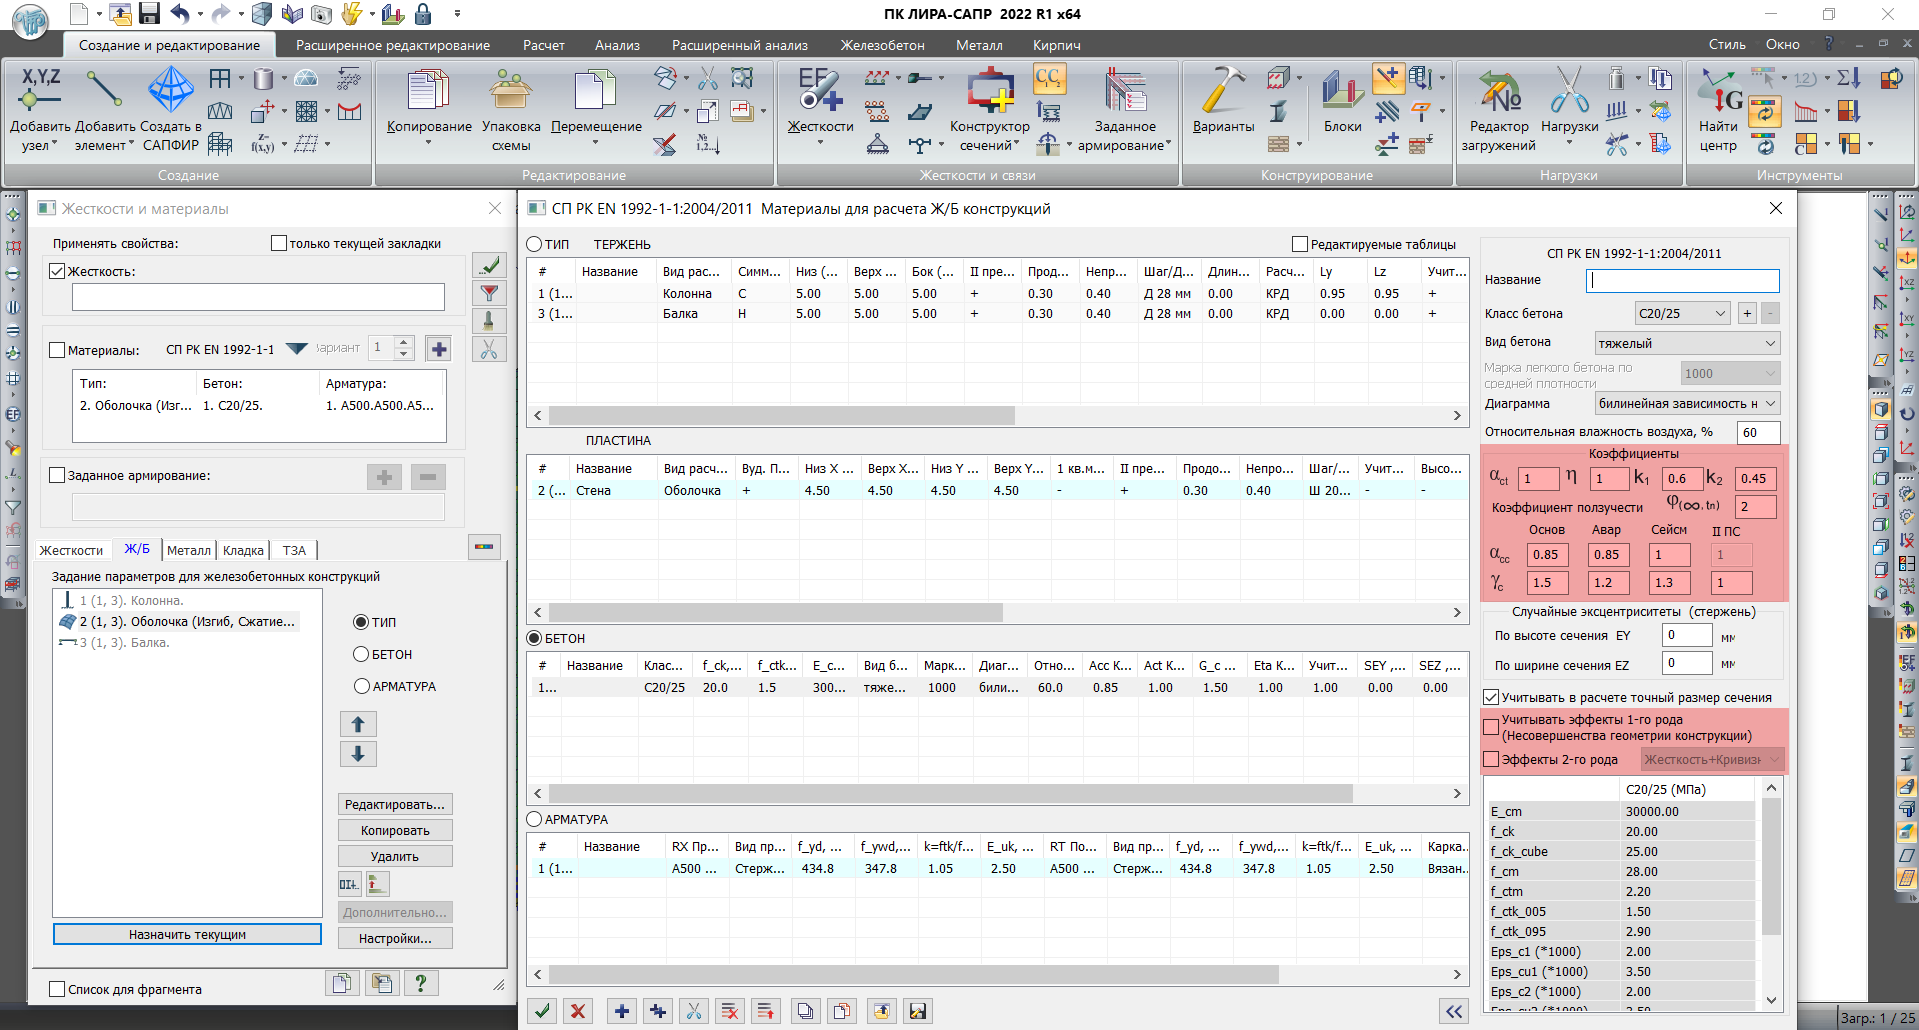Toggle Редактируемые таблицы checkbox
1919x1030 pixels.
(1300, 244)
